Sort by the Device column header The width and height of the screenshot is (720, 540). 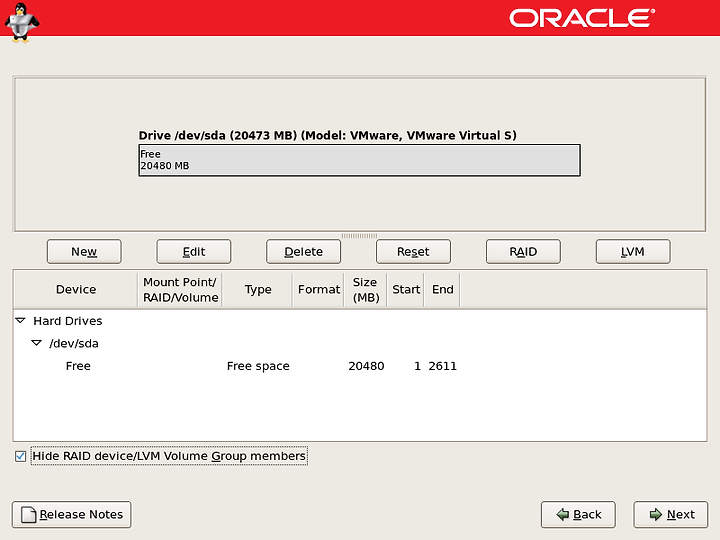coord(76,290)
